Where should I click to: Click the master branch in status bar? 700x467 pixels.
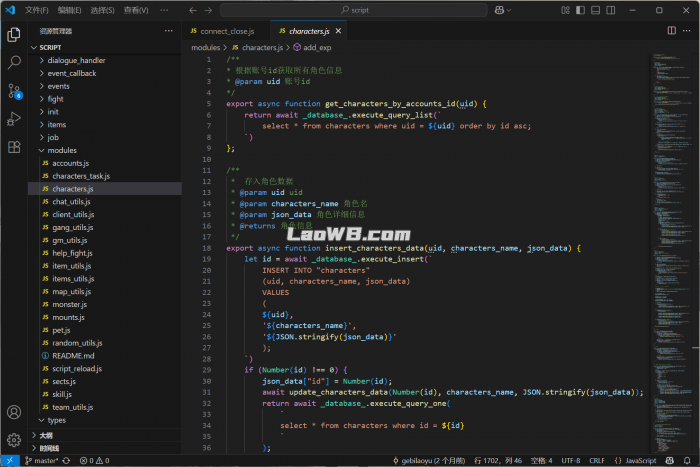[x=42, y=460]
